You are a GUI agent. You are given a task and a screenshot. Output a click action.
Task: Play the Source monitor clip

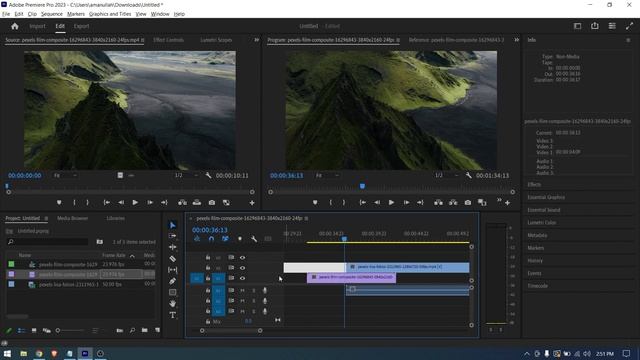pyautogui.click(x=135, y=202)
